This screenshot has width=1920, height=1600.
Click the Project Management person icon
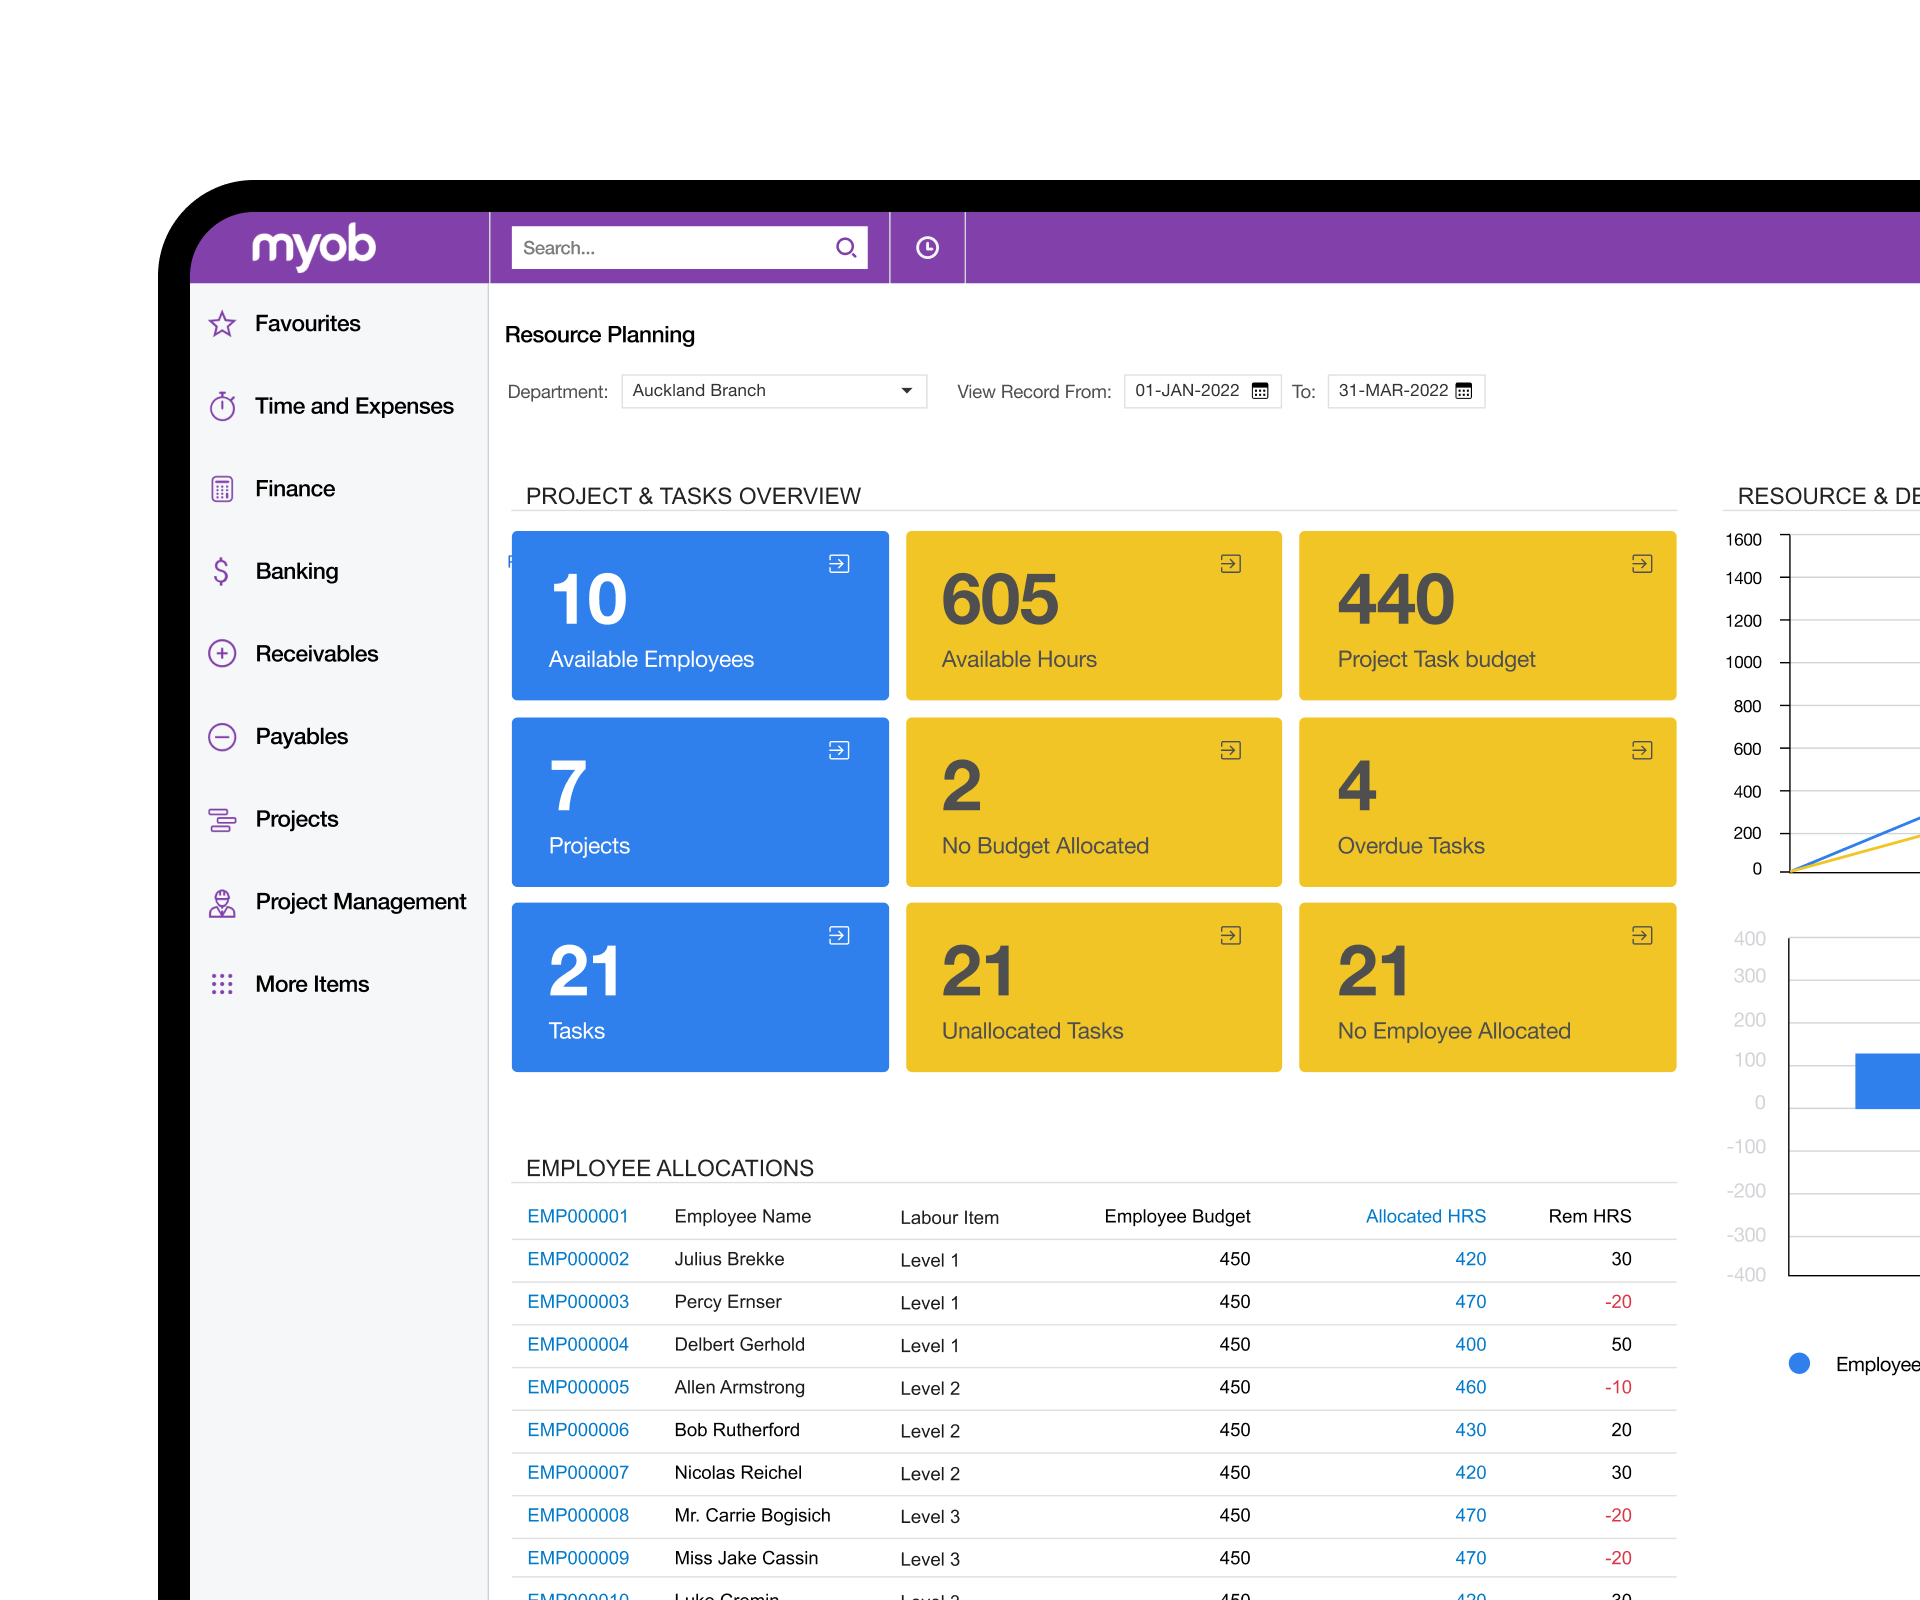222,902
